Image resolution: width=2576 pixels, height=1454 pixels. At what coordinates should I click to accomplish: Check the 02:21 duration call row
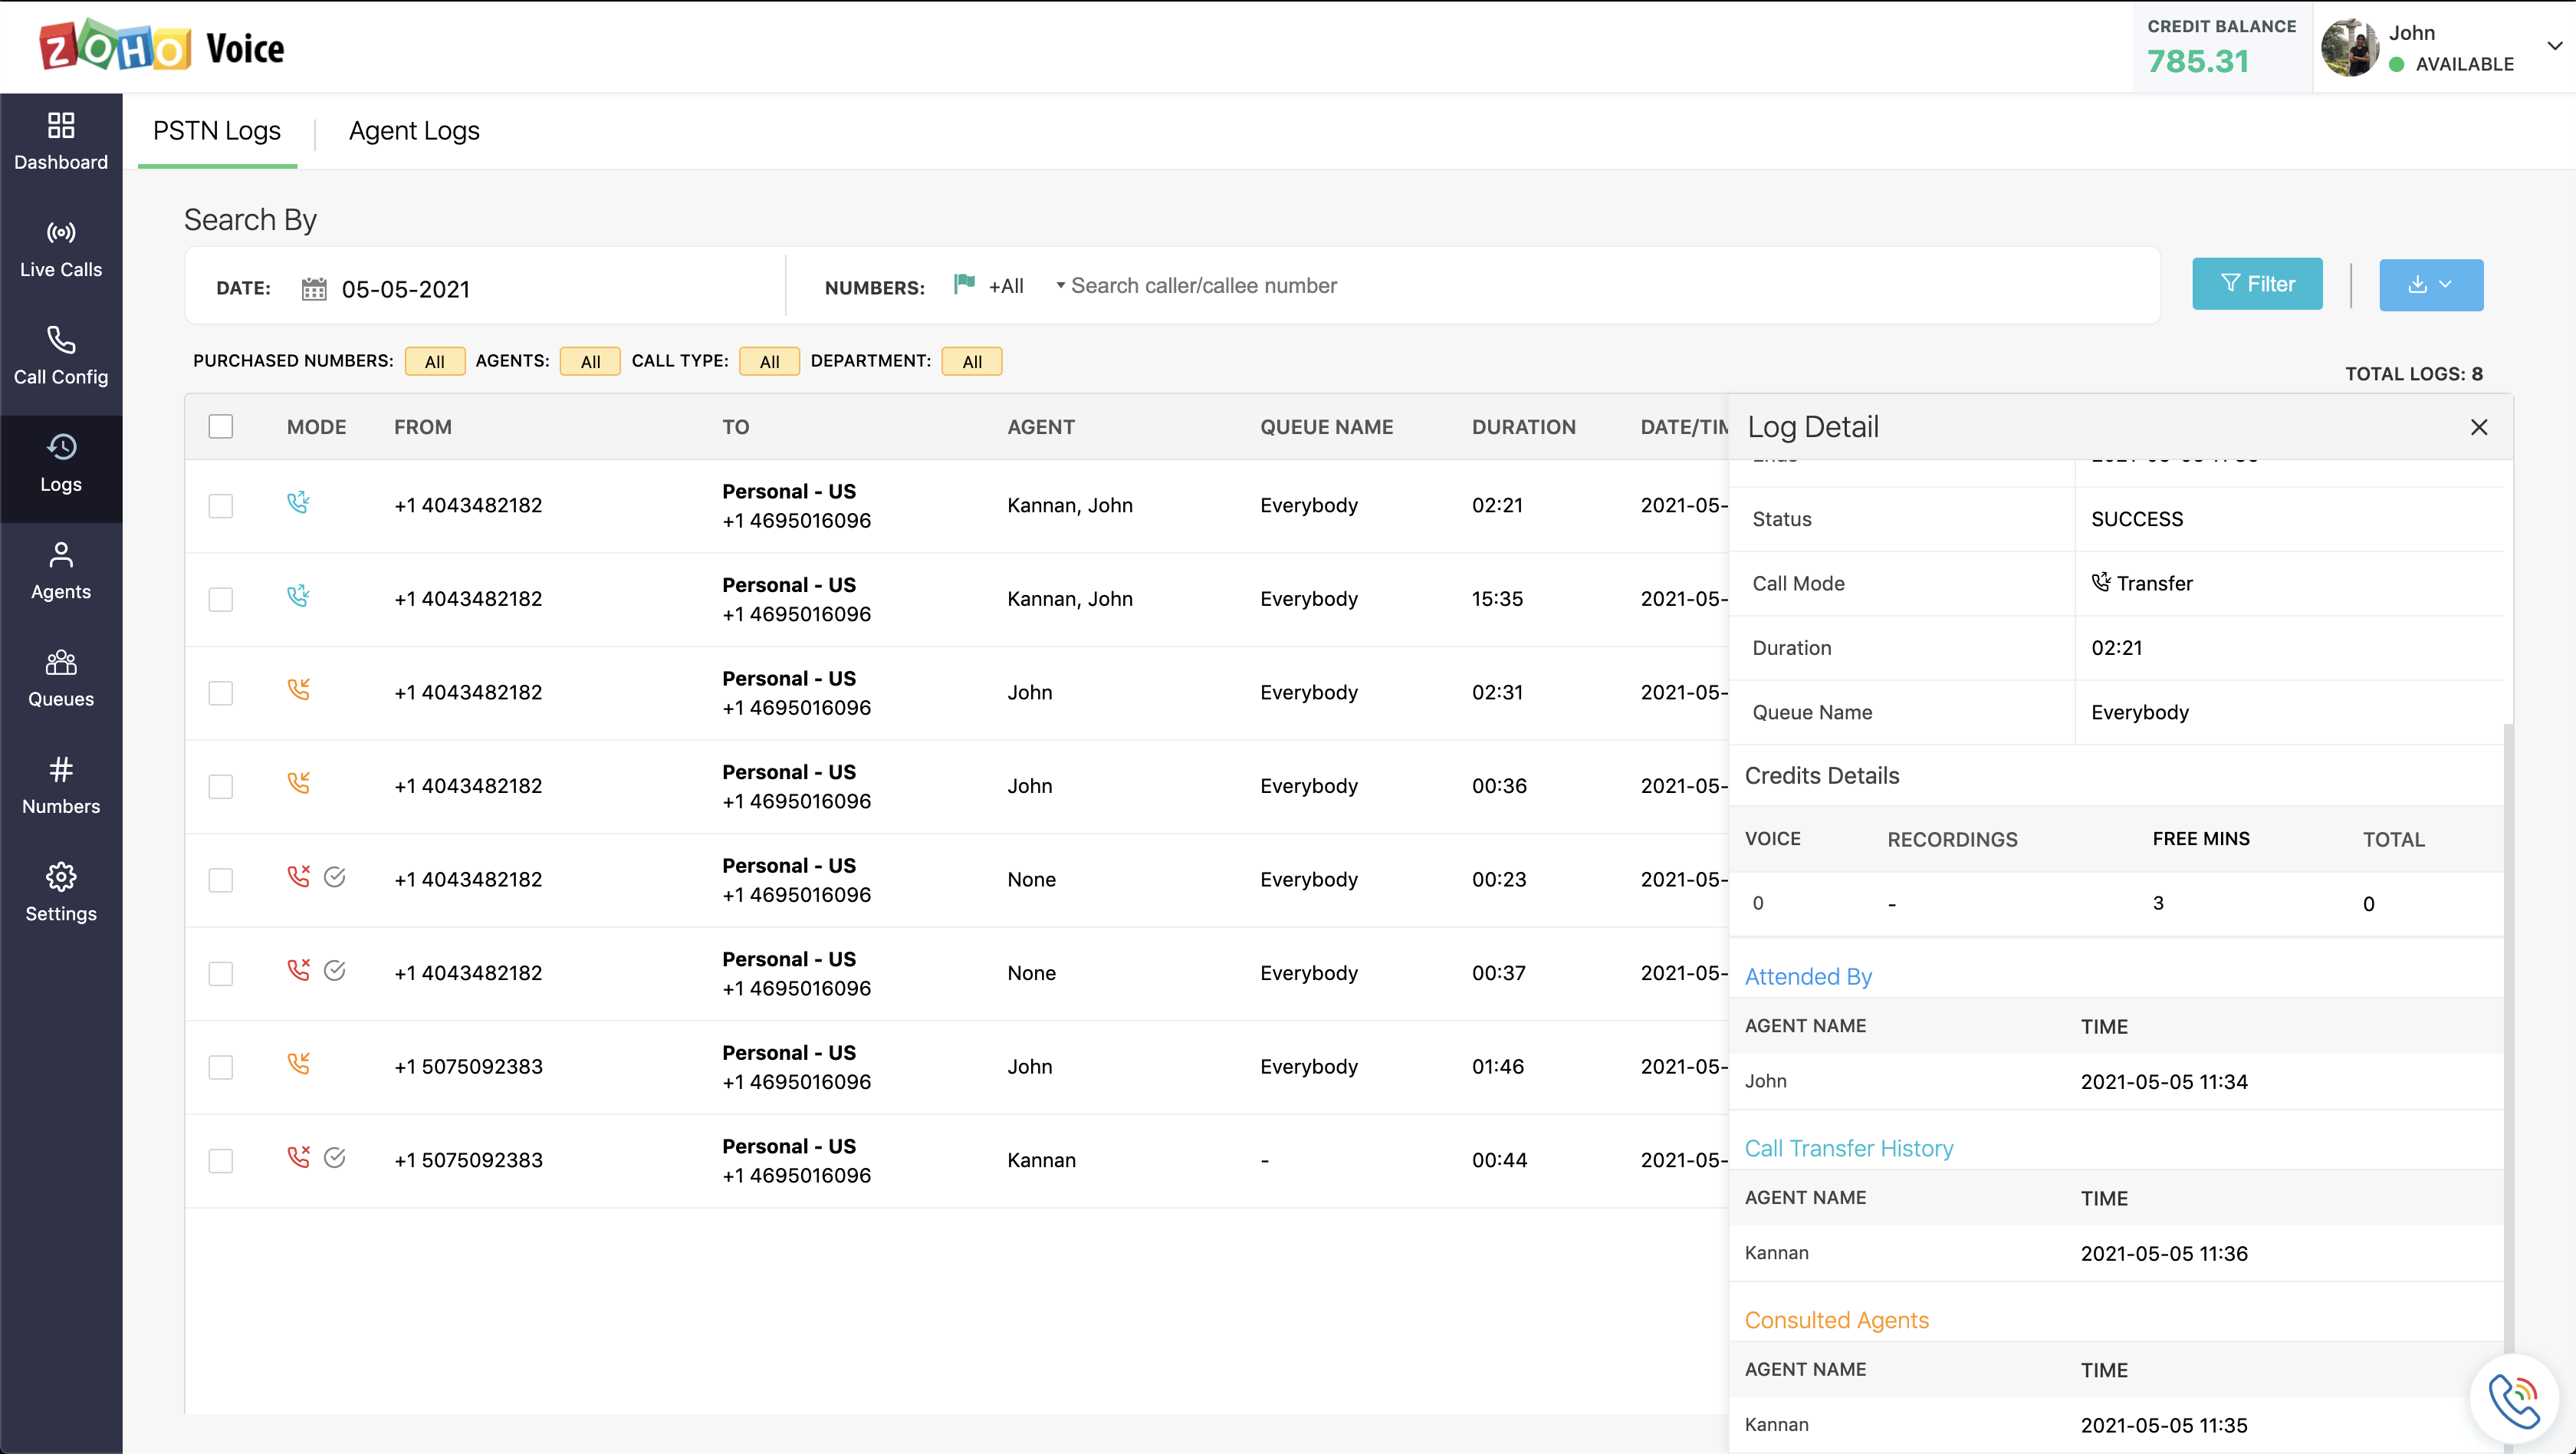(x=221, y=506)
